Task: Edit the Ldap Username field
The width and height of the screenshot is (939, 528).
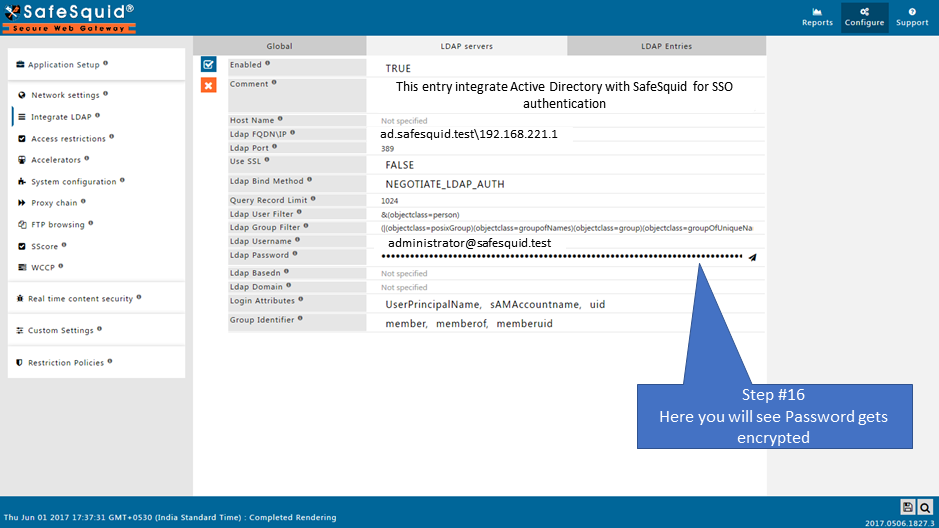Action: tap(566, 242)
